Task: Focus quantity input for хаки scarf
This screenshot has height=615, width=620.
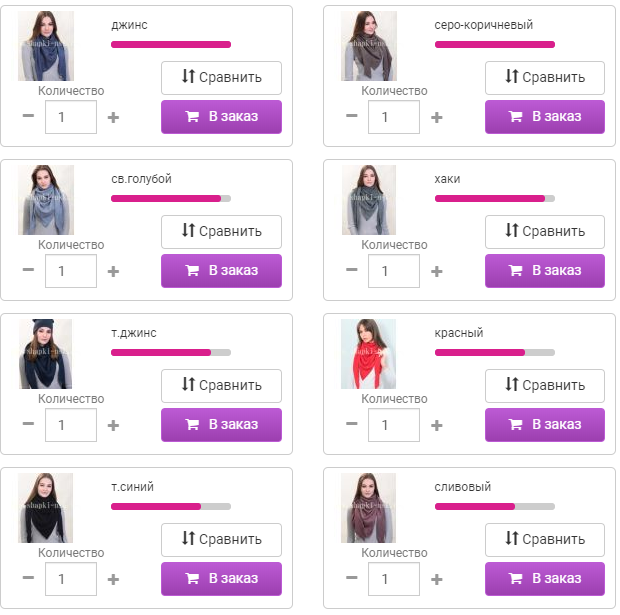Action: 394,271
